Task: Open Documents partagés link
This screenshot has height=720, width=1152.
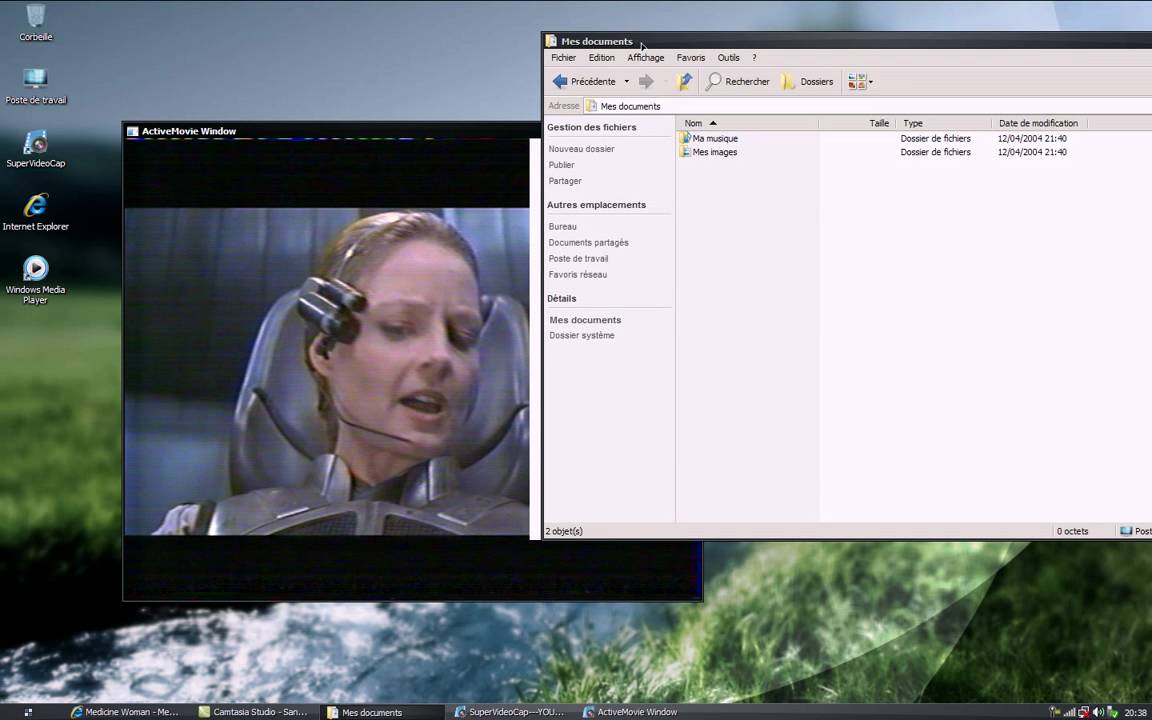Action: [588, 242]
